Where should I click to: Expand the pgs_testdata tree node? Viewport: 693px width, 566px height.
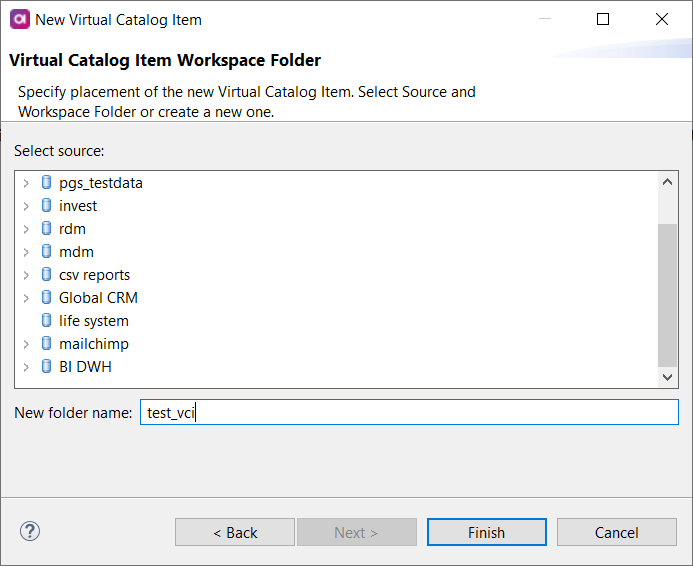[26, 183]
